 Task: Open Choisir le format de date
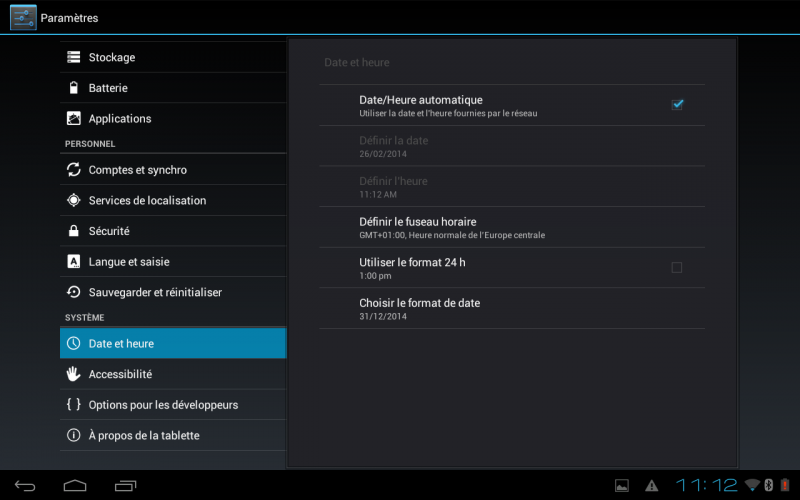(512, 308)
